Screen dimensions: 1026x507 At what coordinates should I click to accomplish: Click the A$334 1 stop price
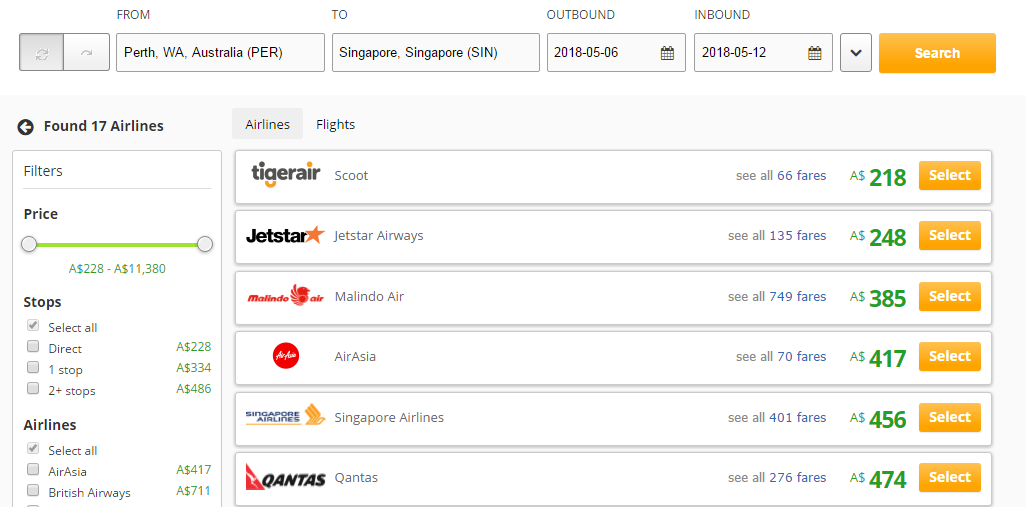(x=194, y=368)
